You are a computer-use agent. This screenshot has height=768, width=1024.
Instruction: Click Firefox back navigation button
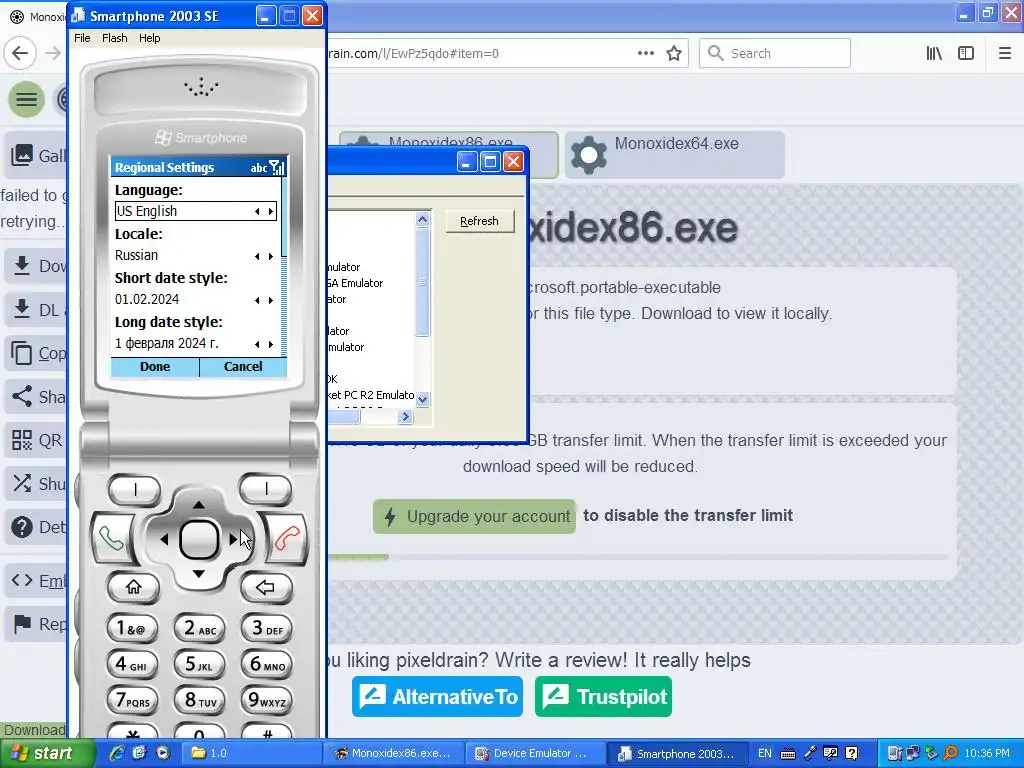(20, 54)
